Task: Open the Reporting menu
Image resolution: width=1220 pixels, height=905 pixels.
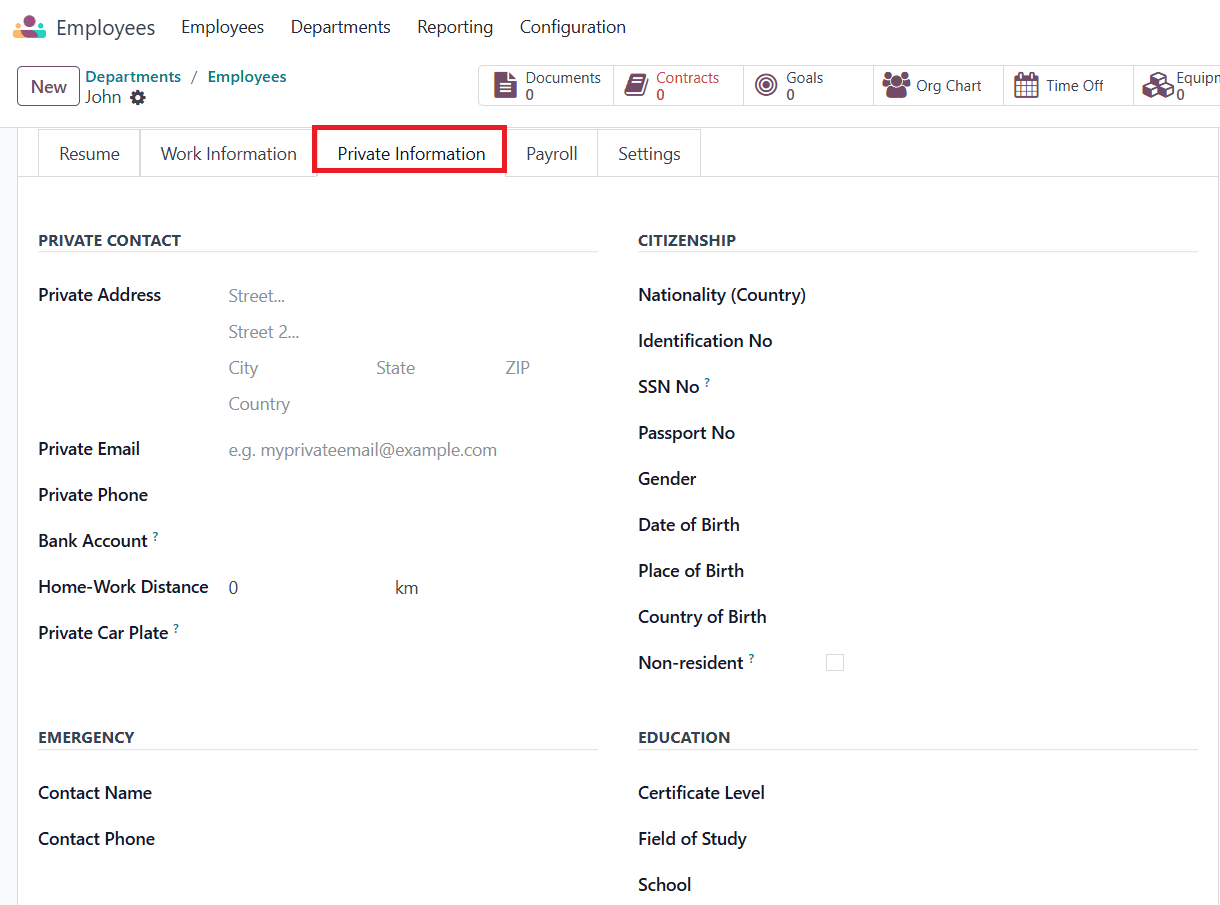Action: tap(455, 27)
